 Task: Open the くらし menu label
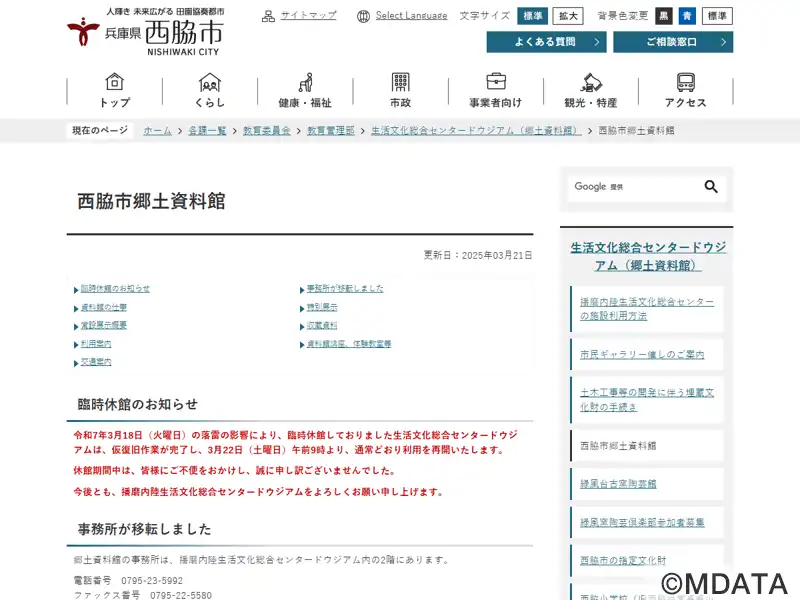click(210, 103)
